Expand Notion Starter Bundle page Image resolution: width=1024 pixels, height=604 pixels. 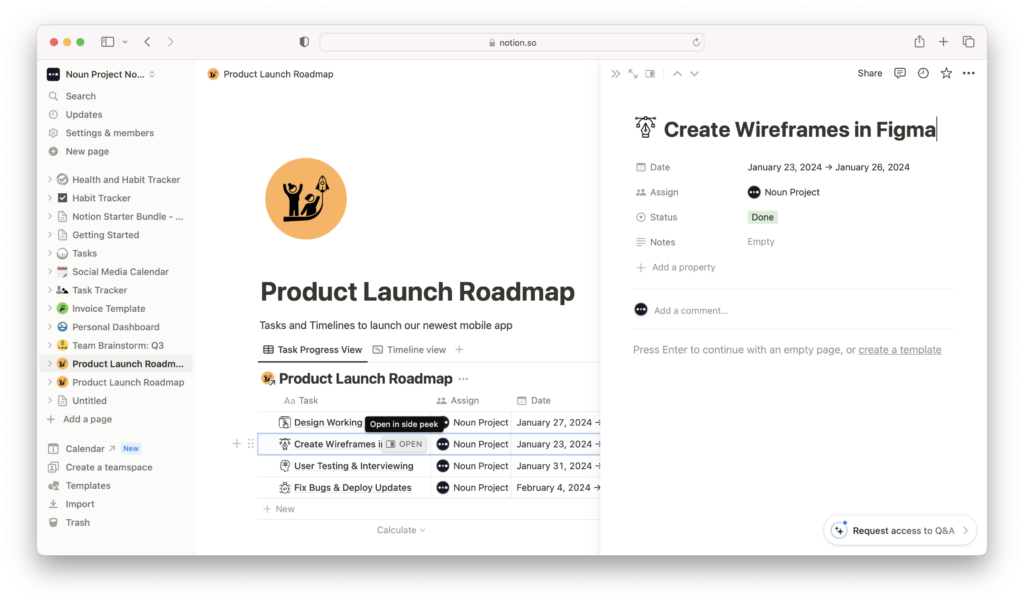pos(50,216)
